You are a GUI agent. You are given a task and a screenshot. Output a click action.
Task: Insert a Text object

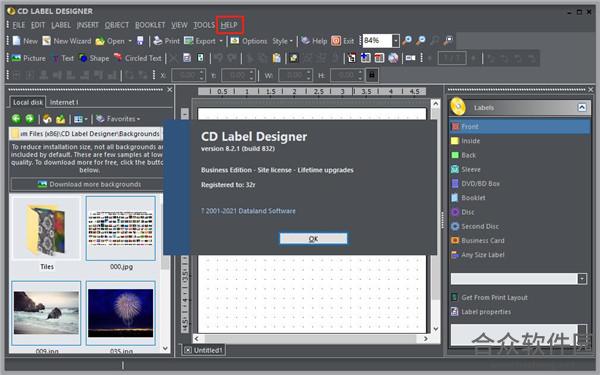pos(63,58)
